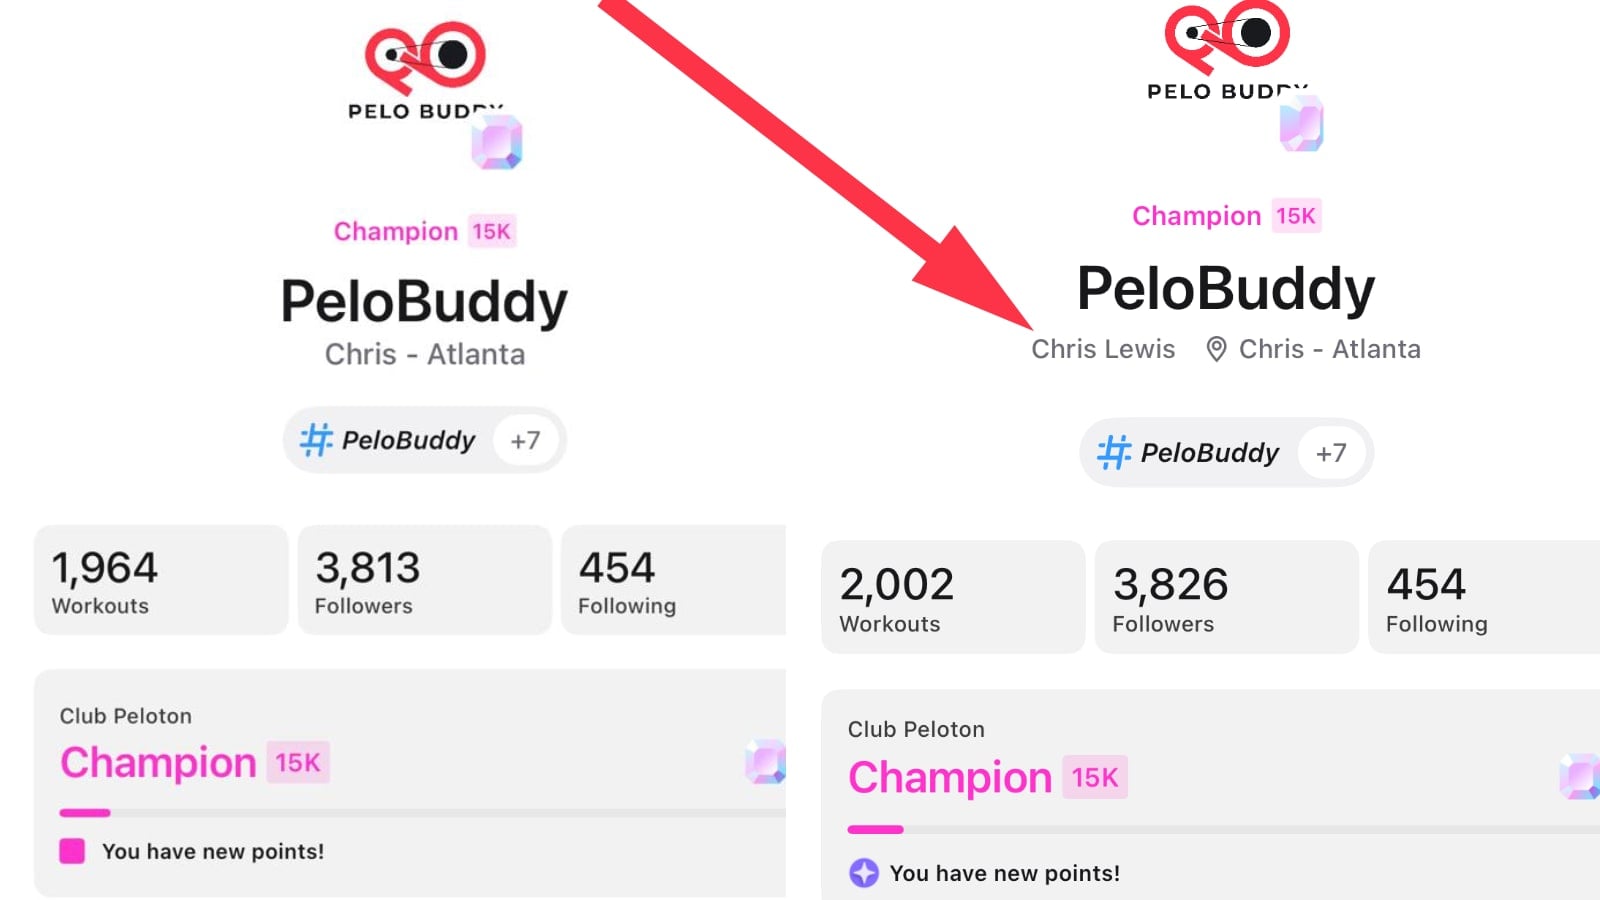Image resolution: width=1600 pixels, height=900 pixels.
Task: Tap the Champion 15K label above left PeloBuddy name
Action: 424,231
